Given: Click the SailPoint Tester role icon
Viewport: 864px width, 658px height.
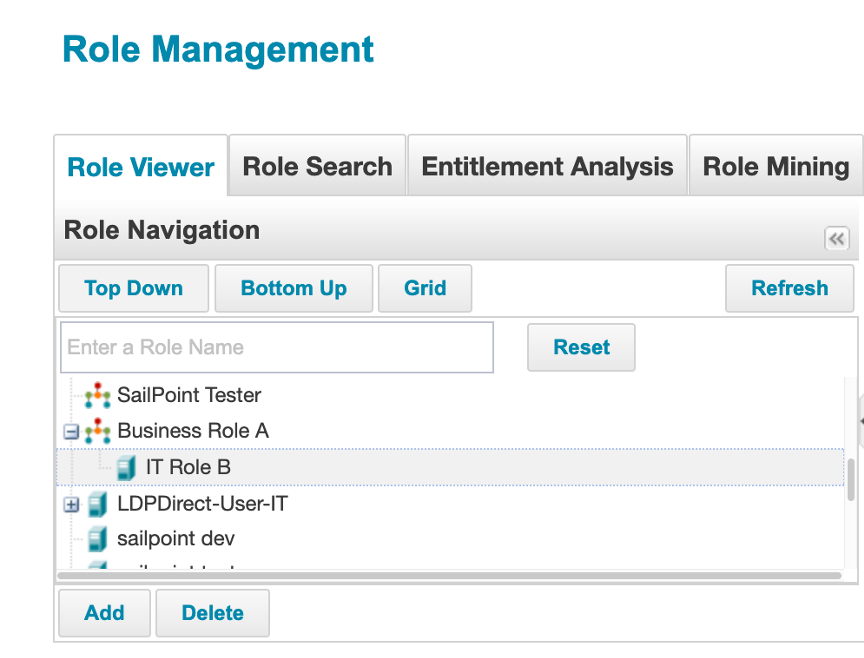Looking at the screenshot, I should tap(97, 396).
